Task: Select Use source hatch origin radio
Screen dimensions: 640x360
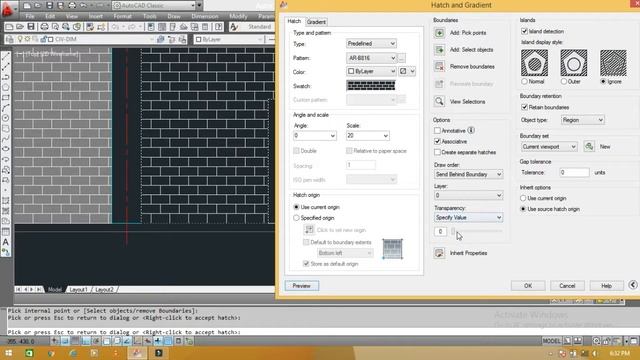Action: click(523, 209)
